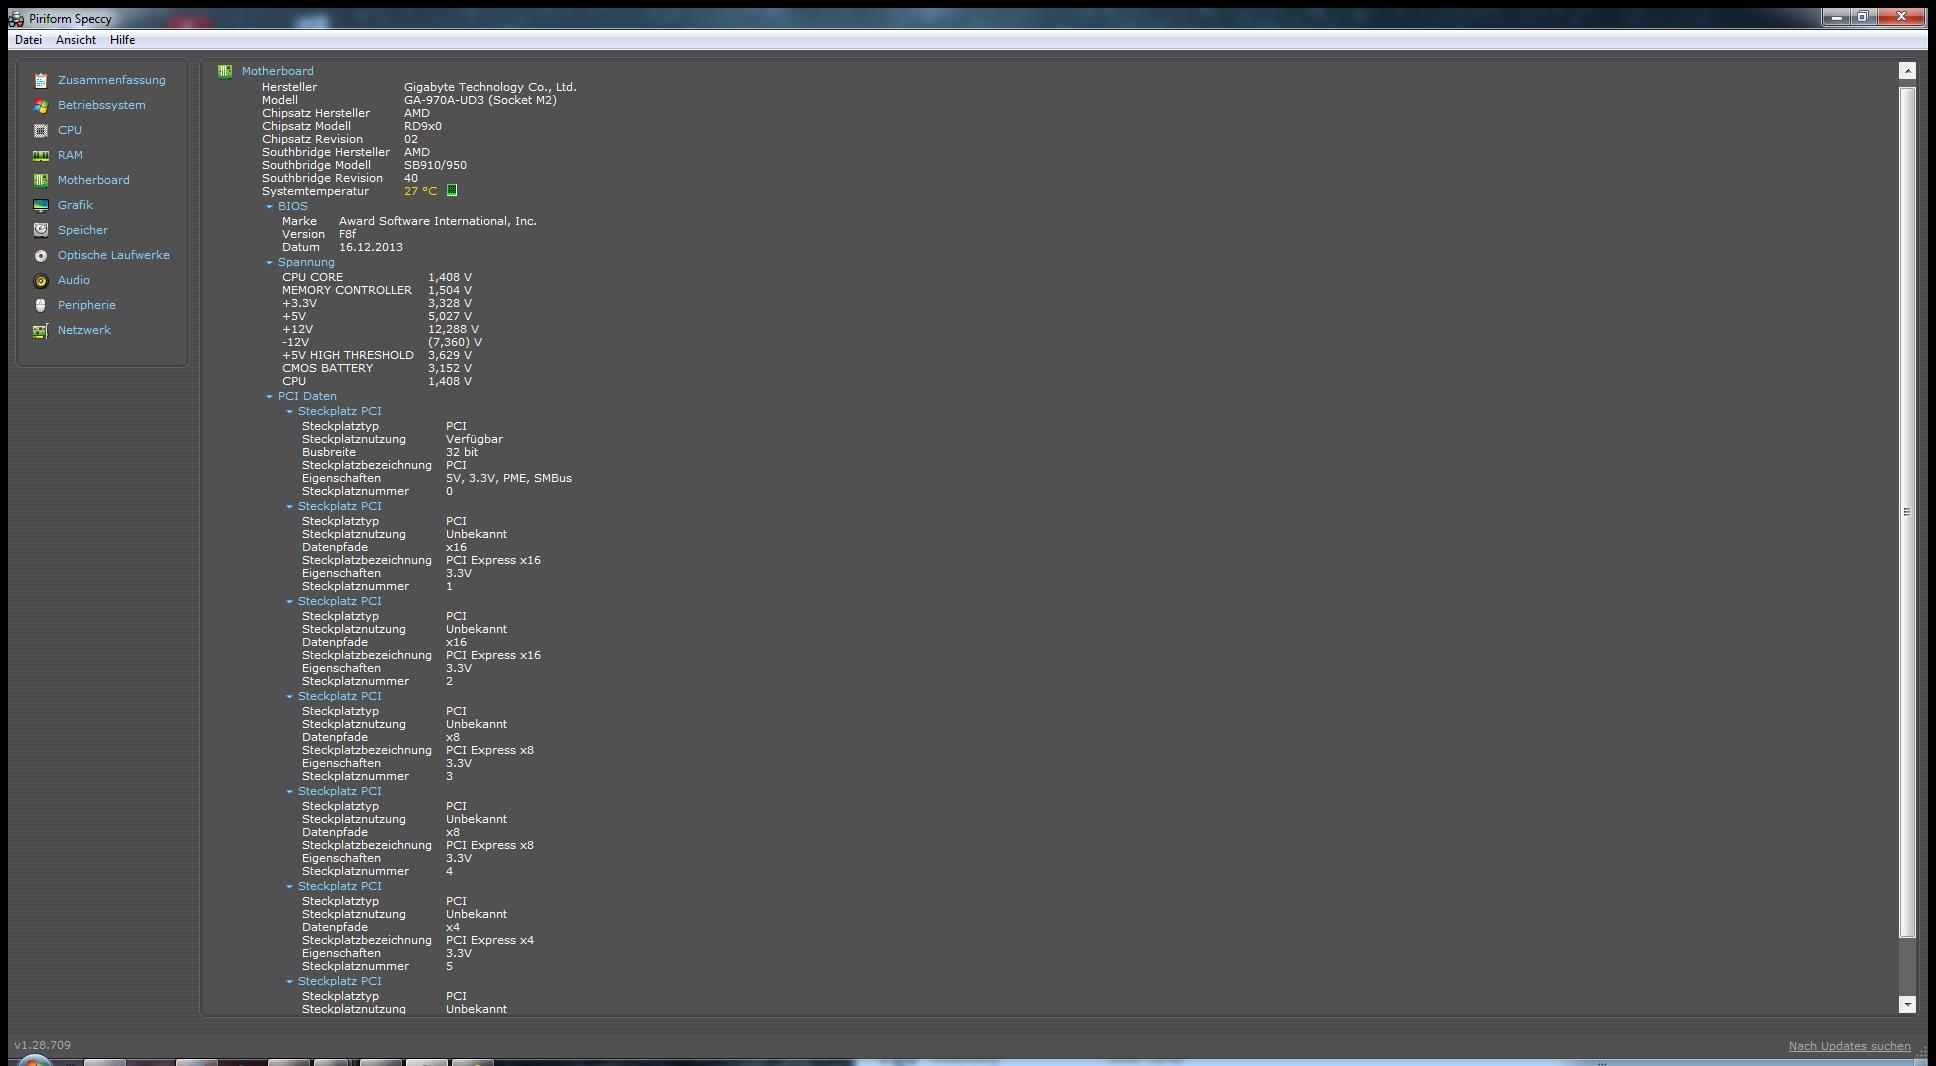Screen dimensions: 1936x1066
Task: Click the Betriebssystem Windows flag icon
Action: pyautogui.click(x=41, y=105)
